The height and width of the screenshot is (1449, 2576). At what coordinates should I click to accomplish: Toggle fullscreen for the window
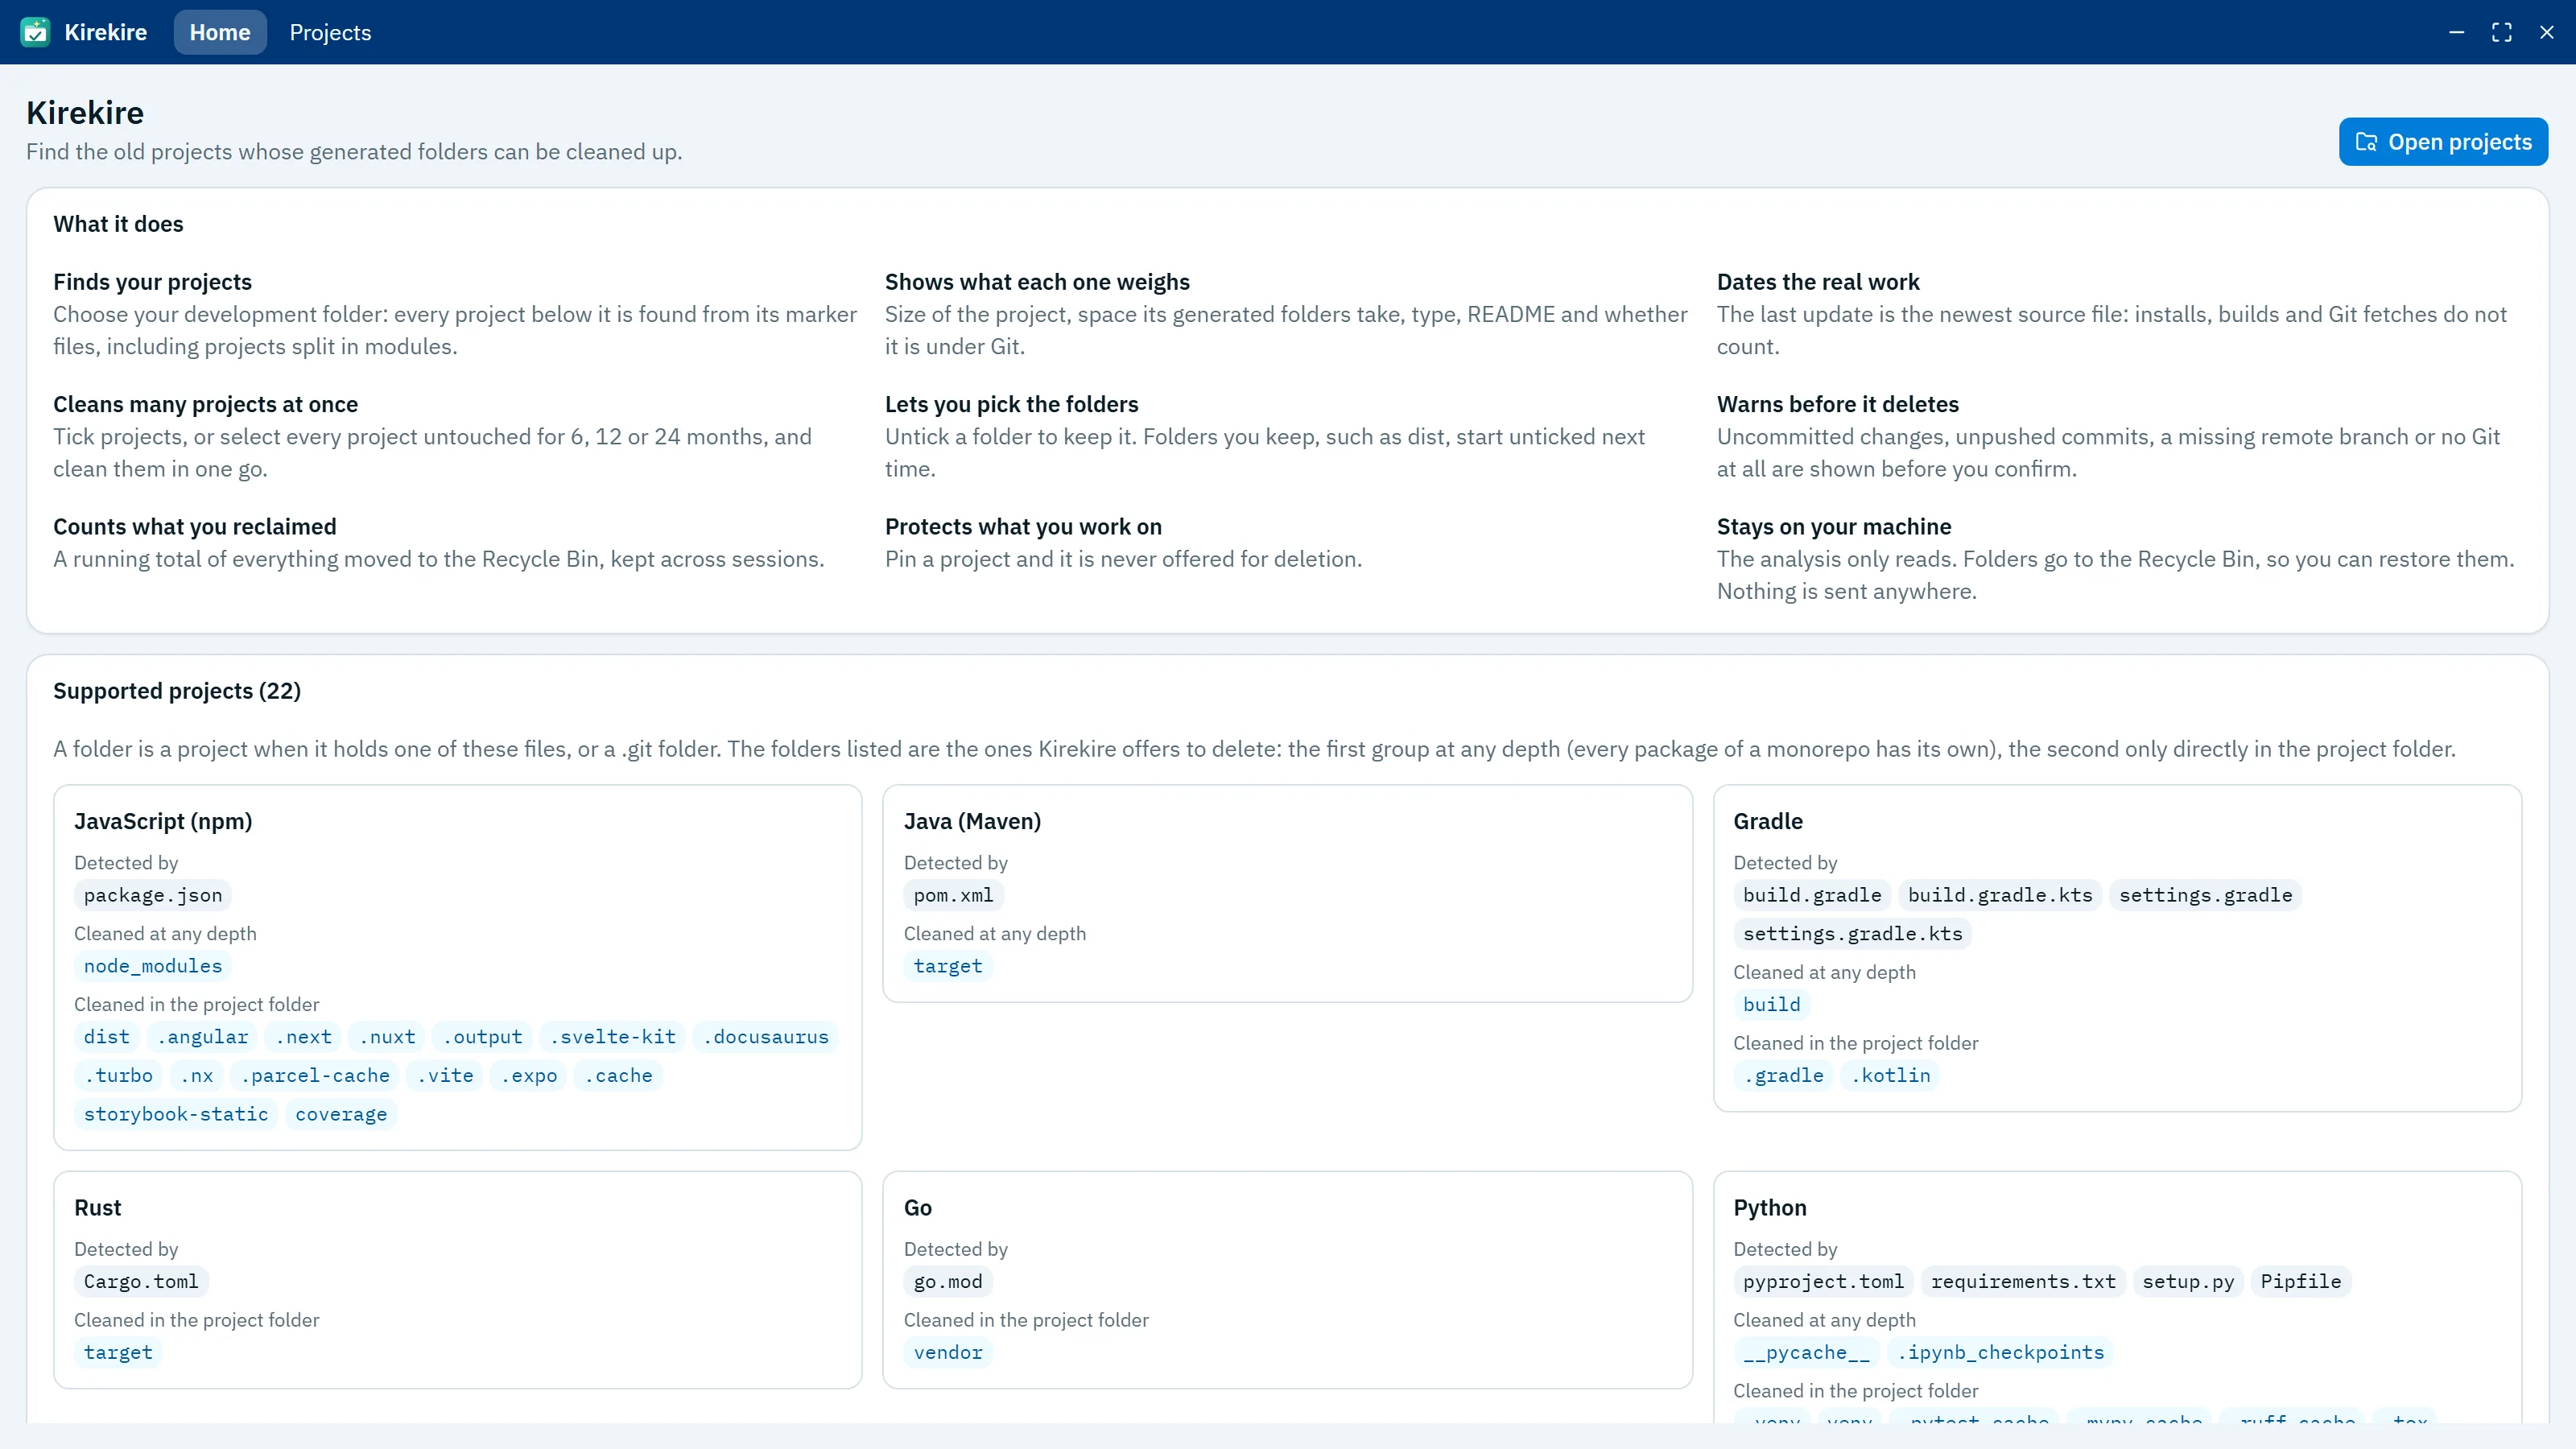point(2501,32)
